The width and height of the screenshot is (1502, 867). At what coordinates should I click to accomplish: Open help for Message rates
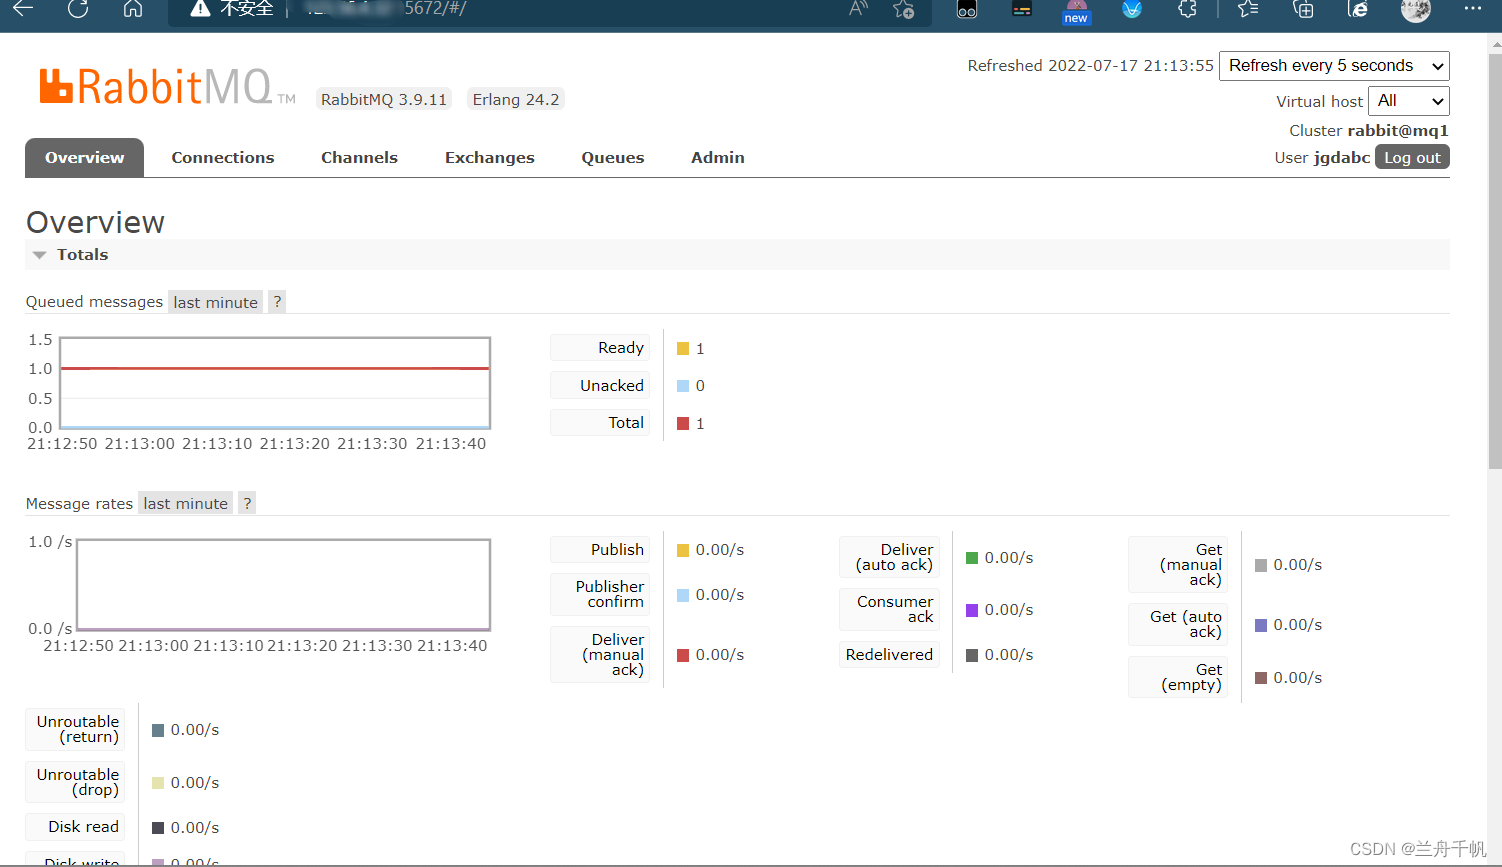(247, 503)
